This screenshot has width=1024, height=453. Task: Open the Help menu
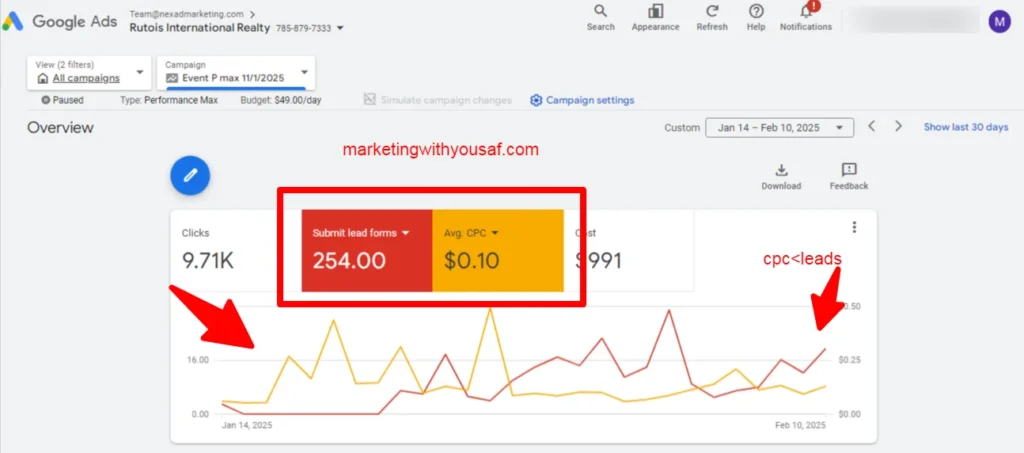click(756, 18)
